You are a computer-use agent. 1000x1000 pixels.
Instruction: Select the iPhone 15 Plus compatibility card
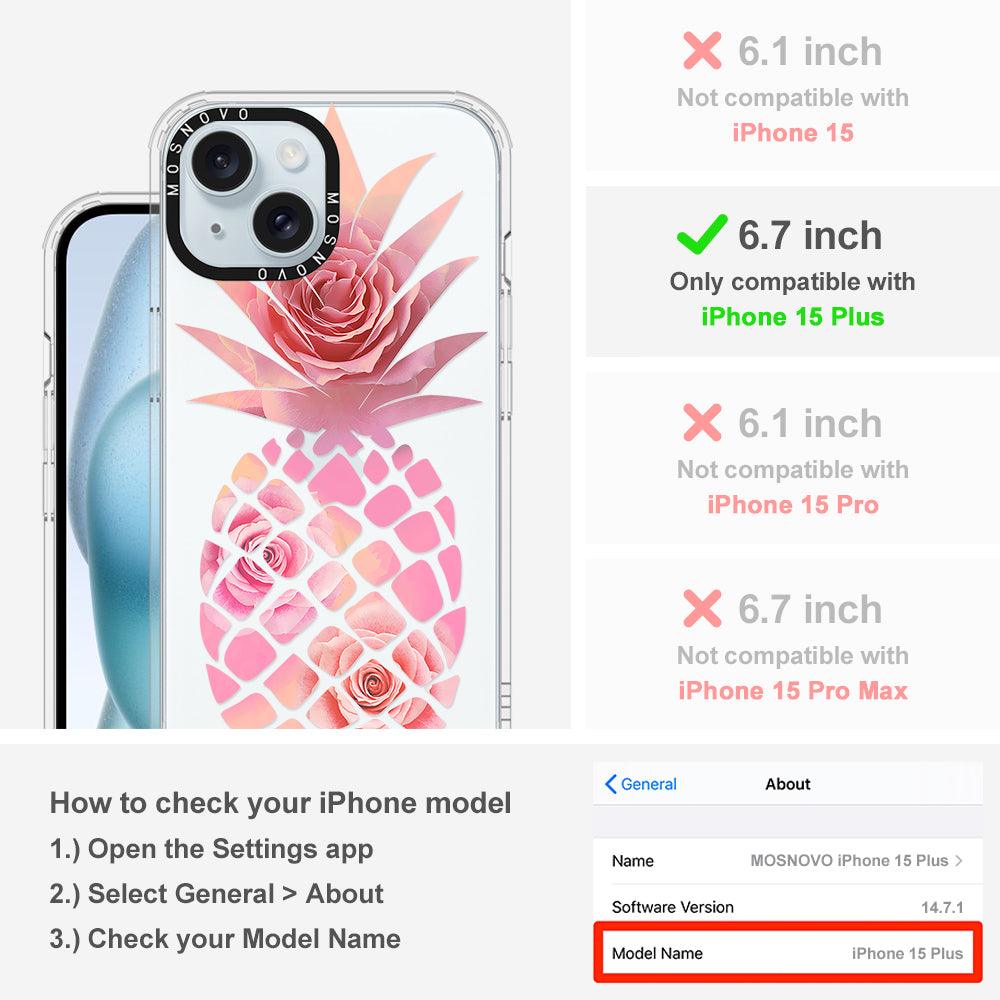[x=792, y=271]
